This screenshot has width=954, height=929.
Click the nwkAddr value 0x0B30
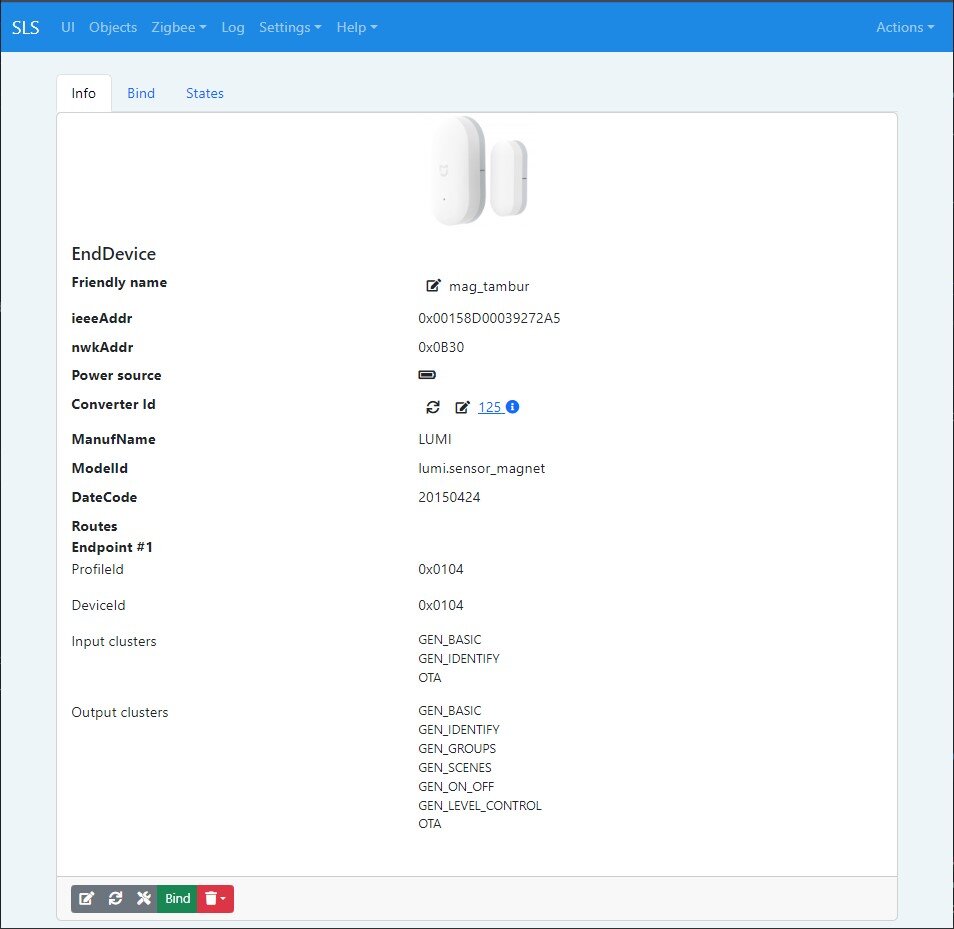pyautogui.click(x=441, y=347)
